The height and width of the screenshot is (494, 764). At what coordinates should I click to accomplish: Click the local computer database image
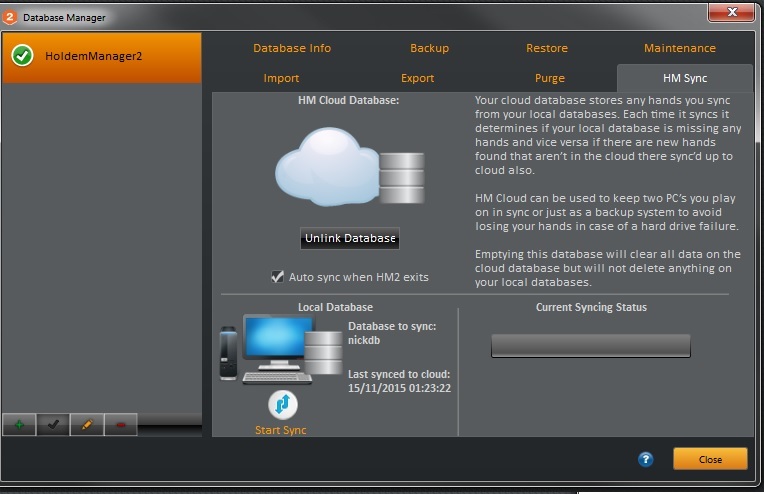[281, 349]
